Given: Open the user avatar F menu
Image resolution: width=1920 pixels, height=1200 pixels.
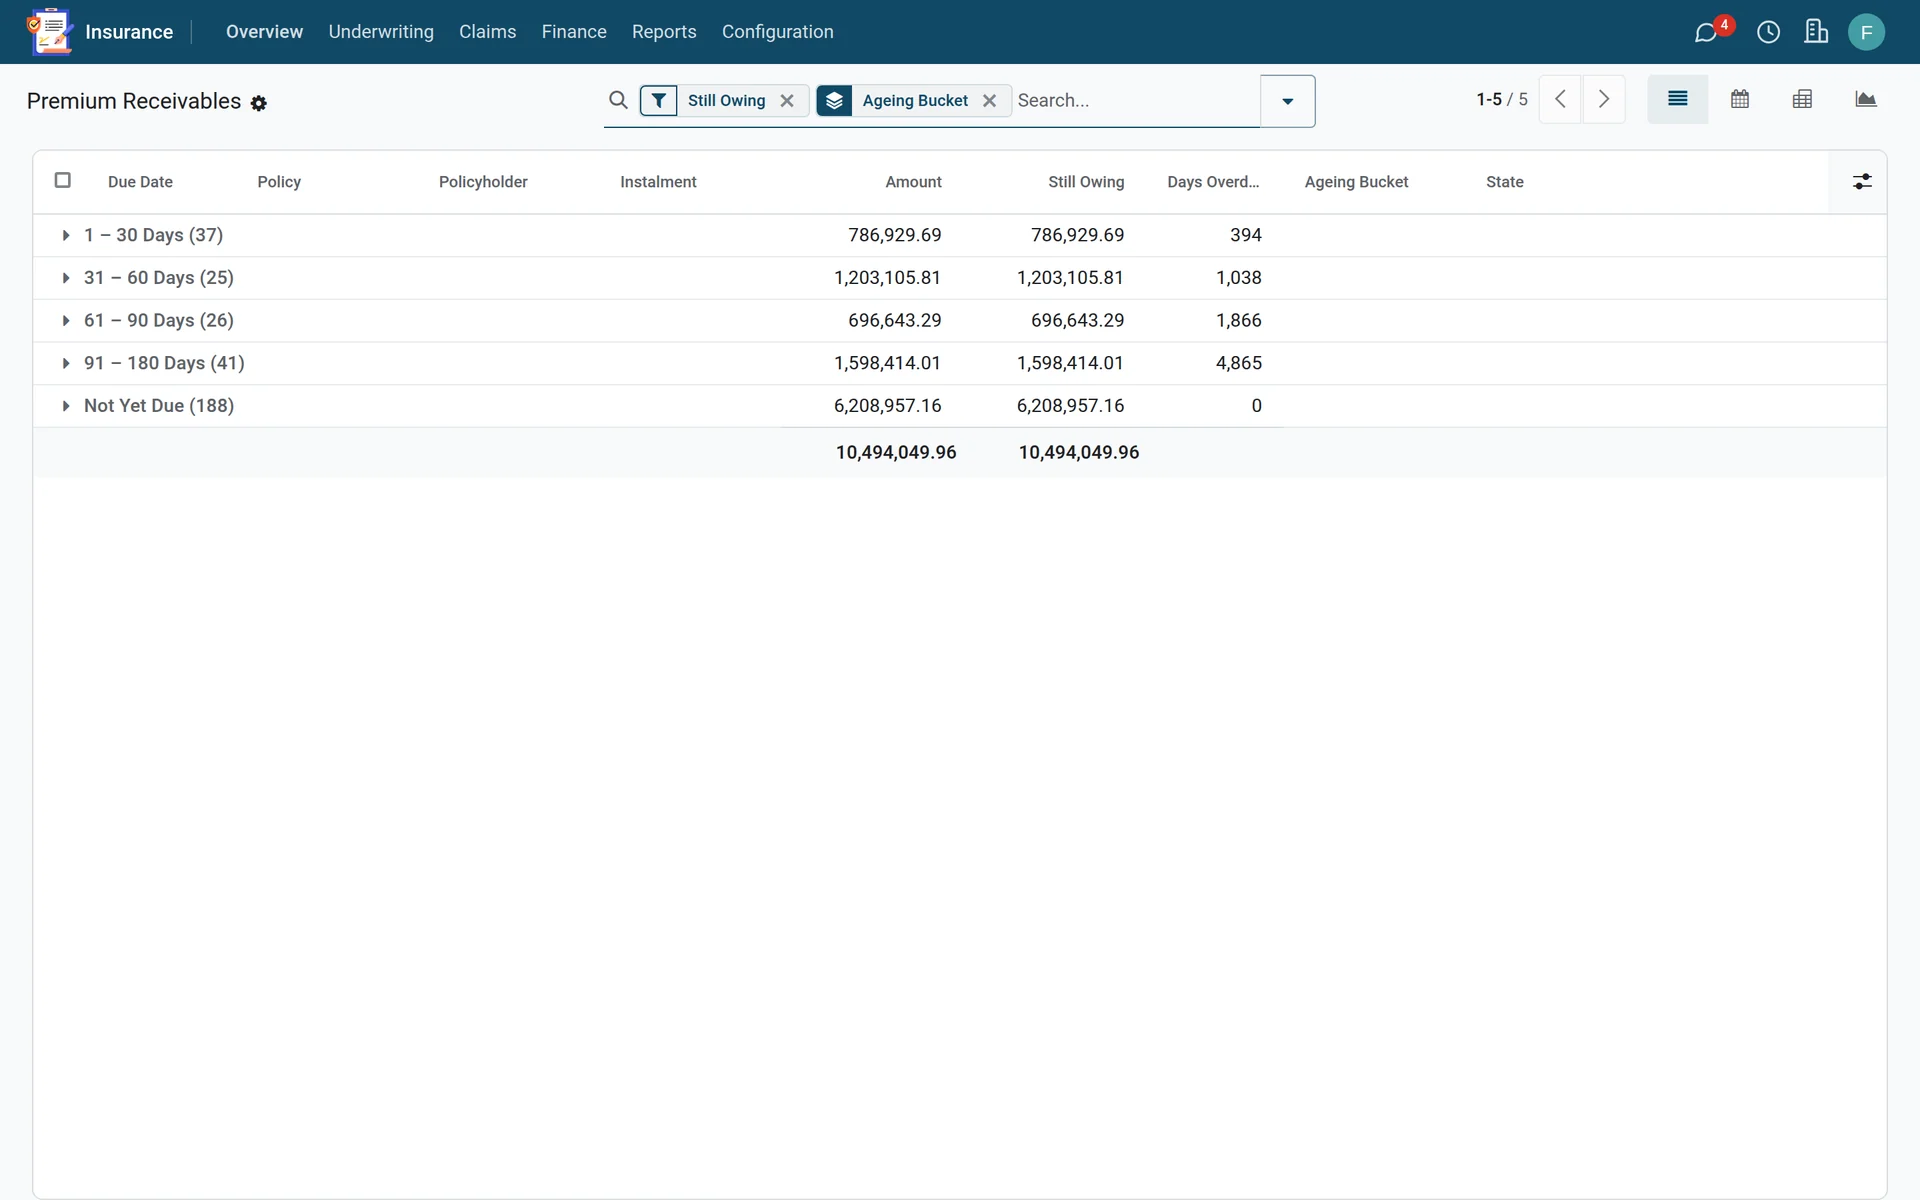Looking at the screenshot, I should (1866, 32).
